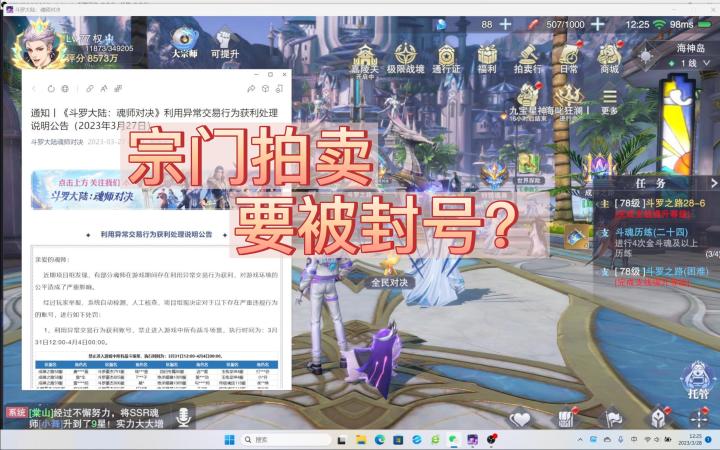
Task: Open the 九宝星神 event icon
Action: [529, 102]
